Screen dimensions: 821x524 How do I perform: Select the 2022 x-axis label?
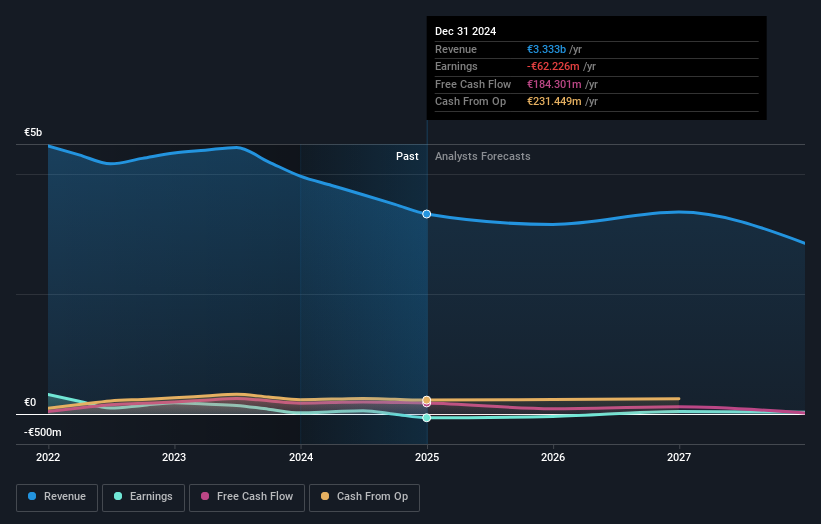click(x=48, y=458)
